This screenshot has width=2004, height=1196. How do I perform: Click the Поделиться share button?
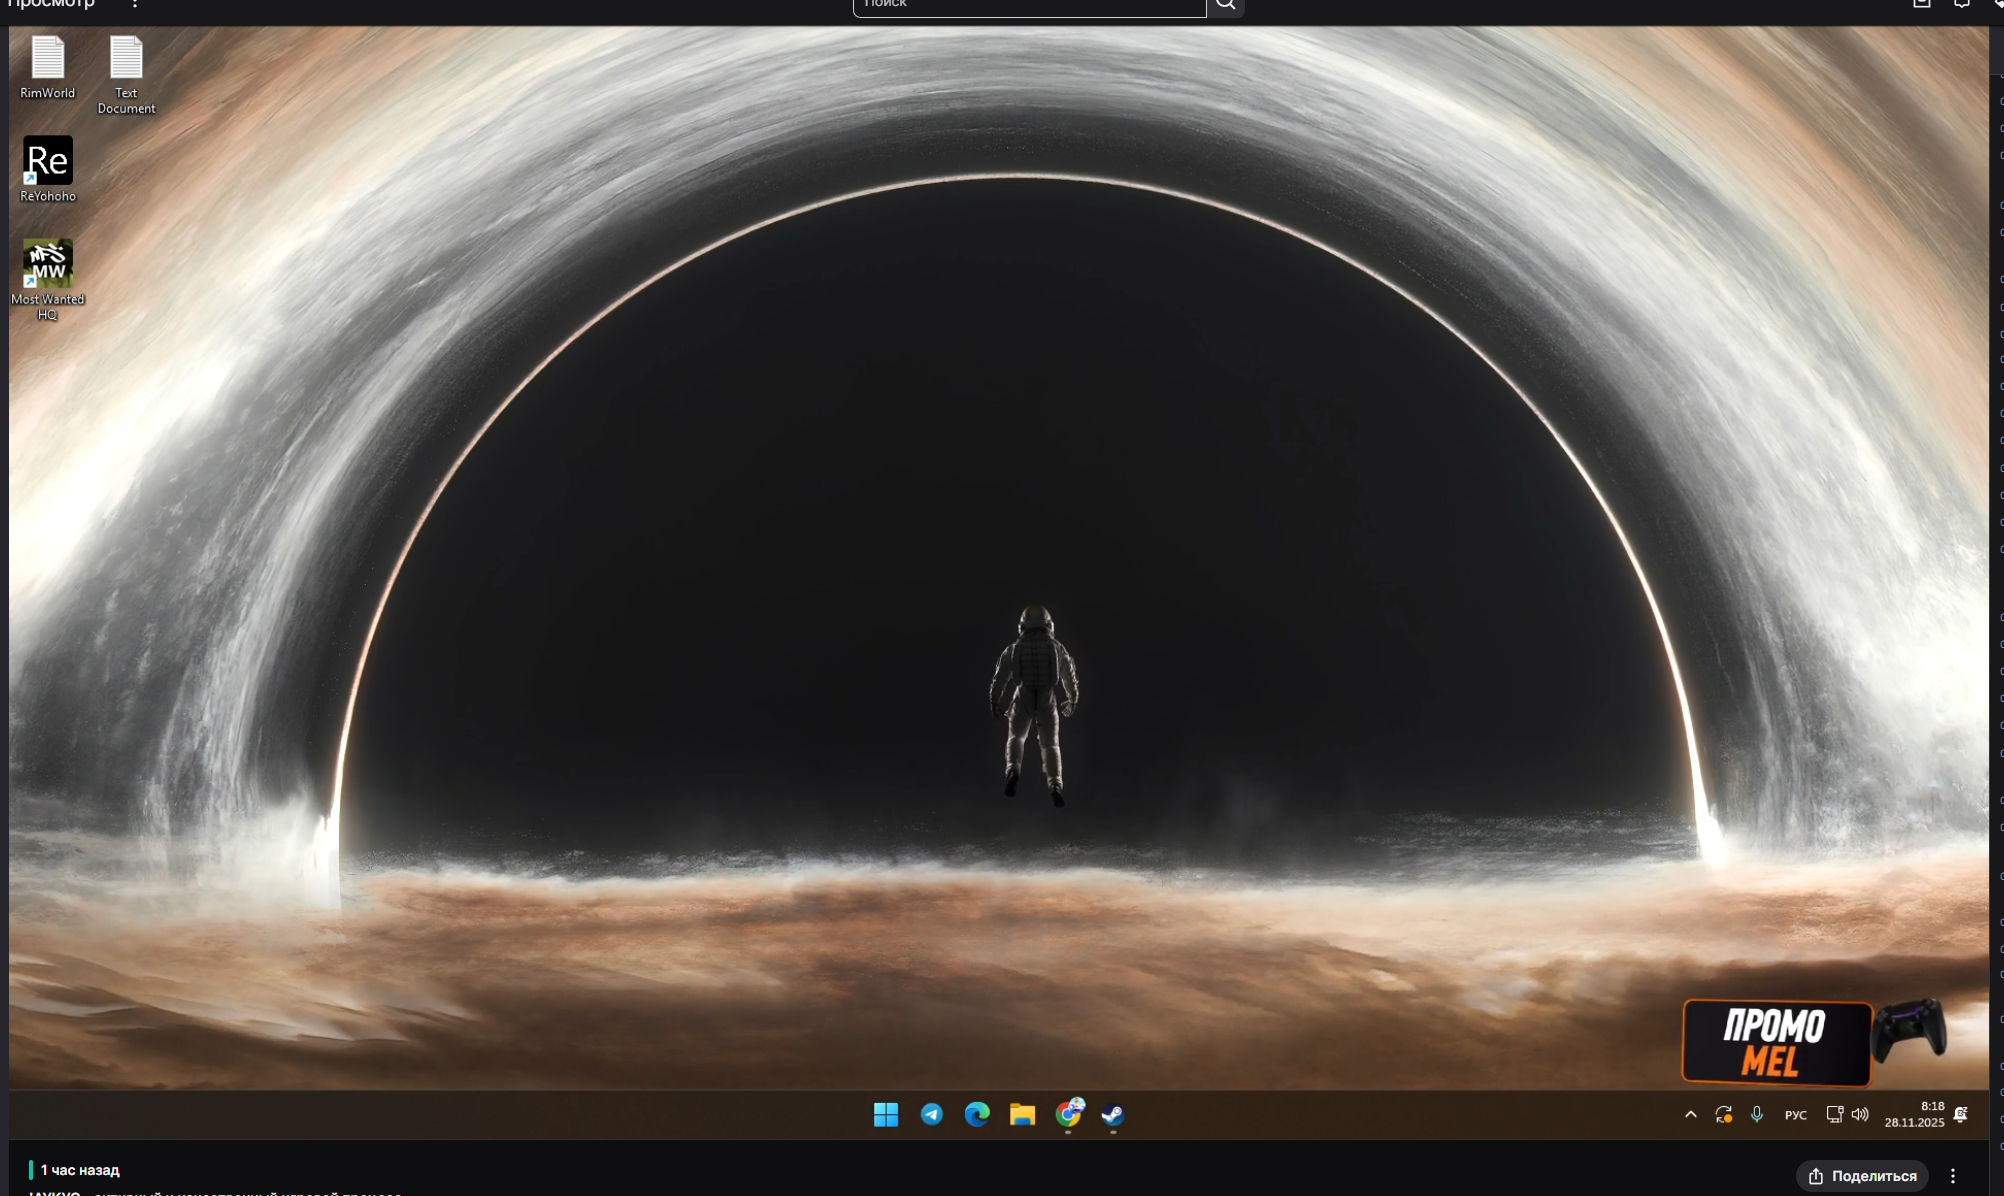[x=1862, y=1176]
